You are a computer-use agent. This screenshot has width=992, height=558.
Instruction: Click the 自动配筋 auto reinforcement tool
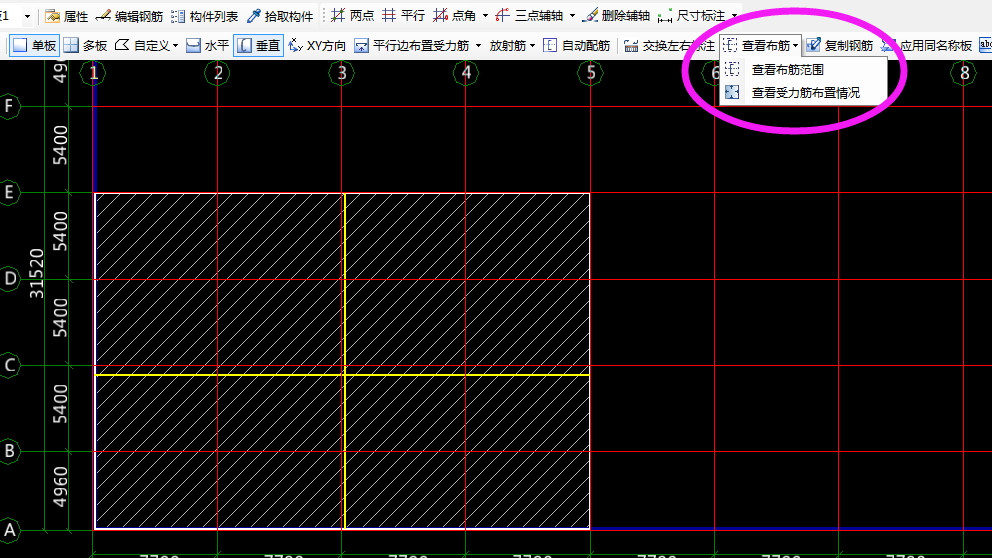576,46
